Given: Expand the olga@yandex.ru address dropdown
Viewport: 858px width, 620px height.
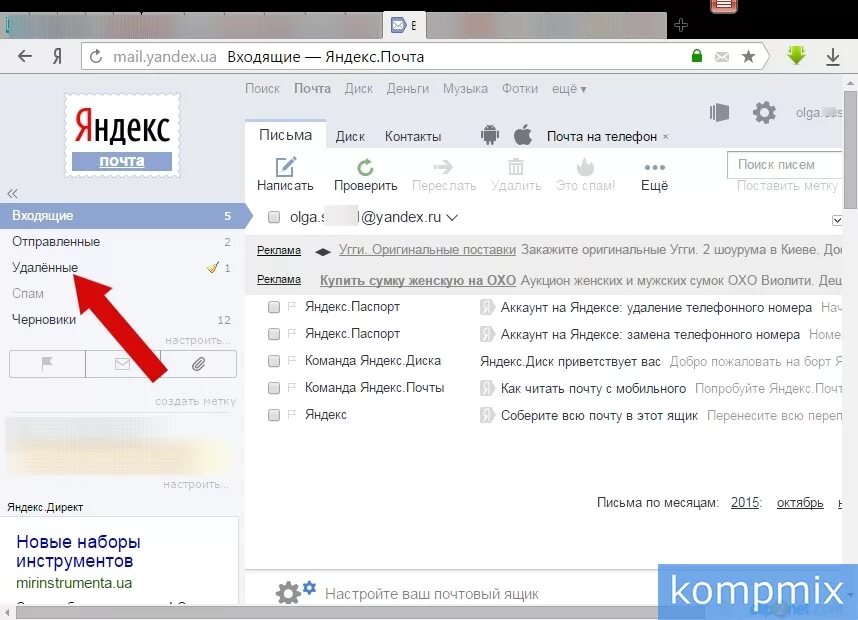Looking at the screenshot, I should (x=452, y=218).
